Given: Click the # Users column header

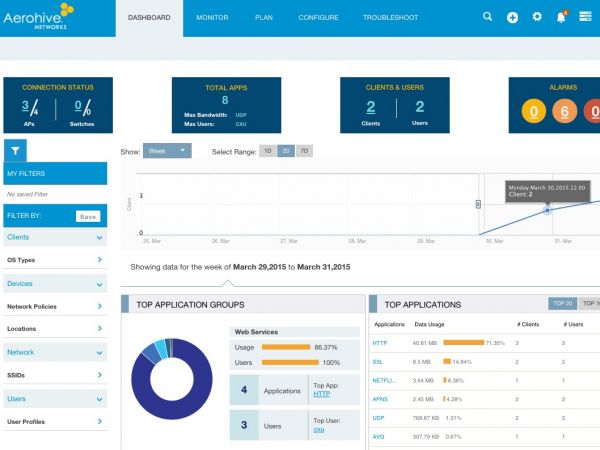Looking at the screenshot, I should click(573, 324).
